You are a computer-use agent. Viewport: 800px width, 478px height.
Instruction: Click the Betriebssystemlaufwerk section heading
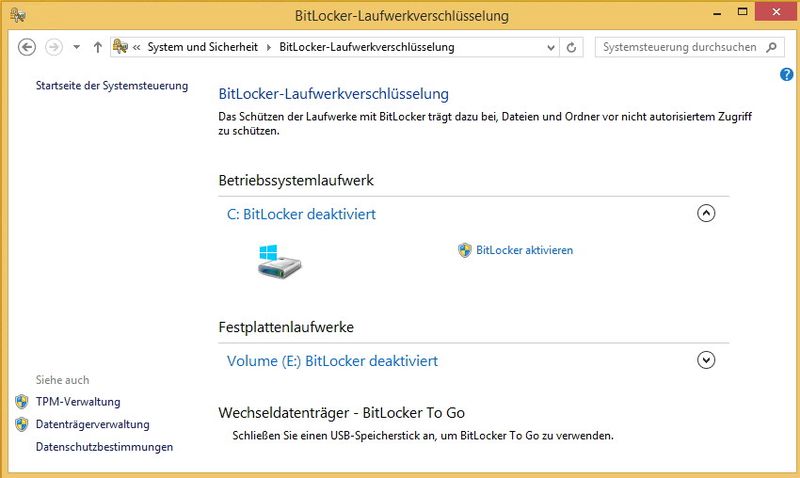pyautogui.click(x=296, y=180)
